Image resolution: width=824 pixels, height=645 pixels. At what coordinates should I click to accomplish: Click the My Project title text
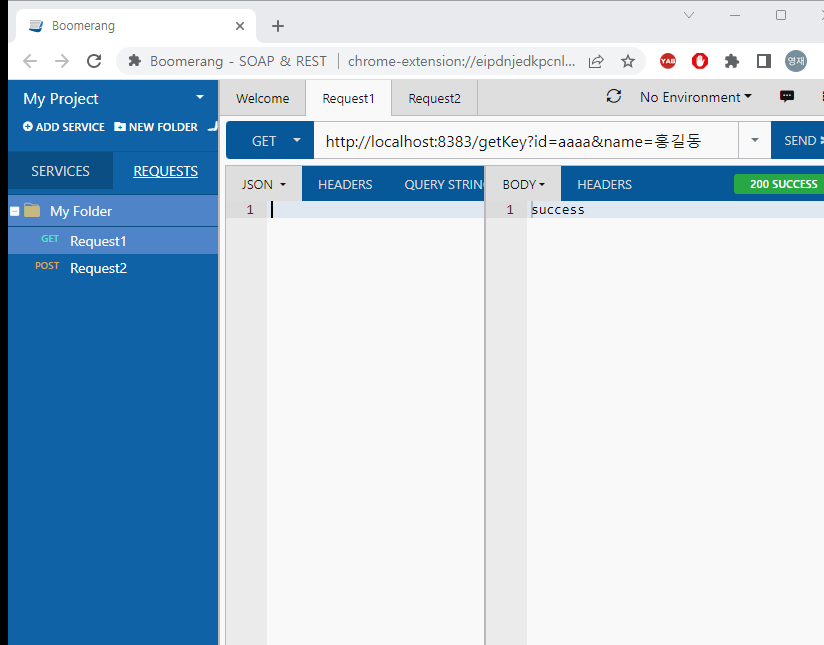coord(60,99)
